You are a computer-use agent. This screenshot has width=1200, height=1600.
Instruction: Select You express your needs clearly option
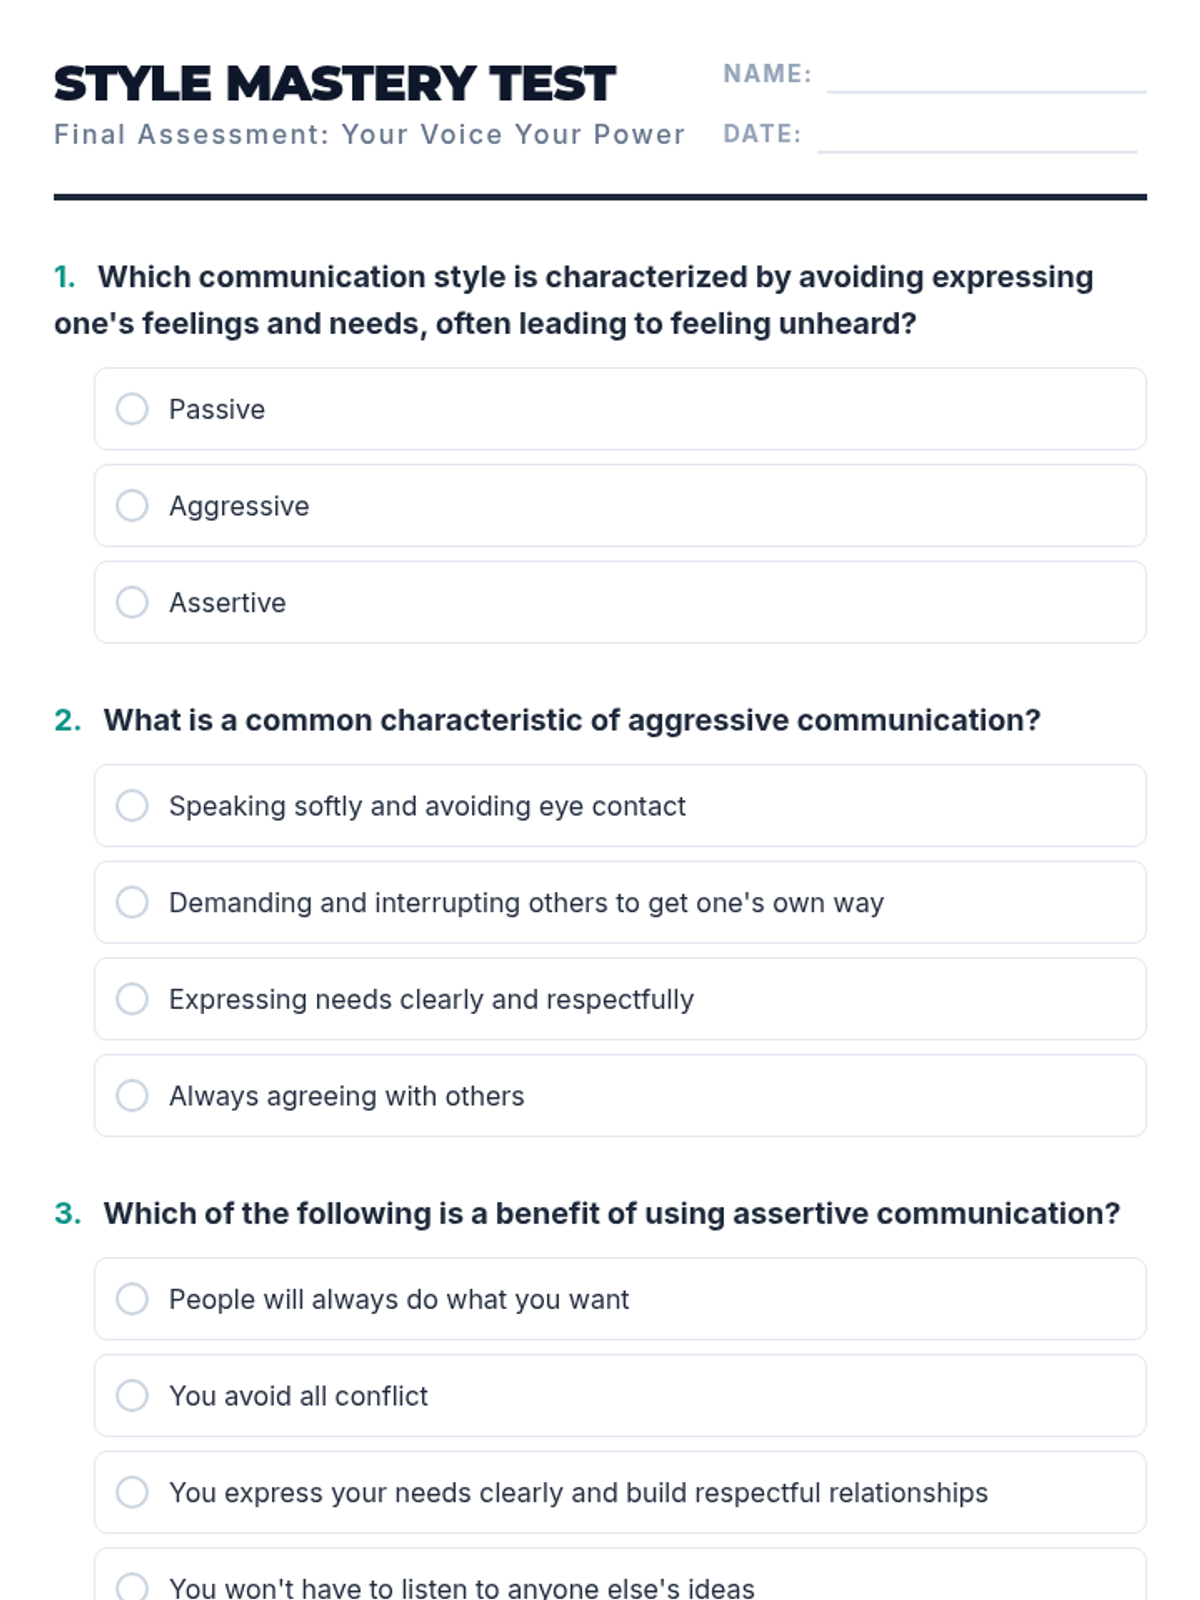coord(132,1492)
